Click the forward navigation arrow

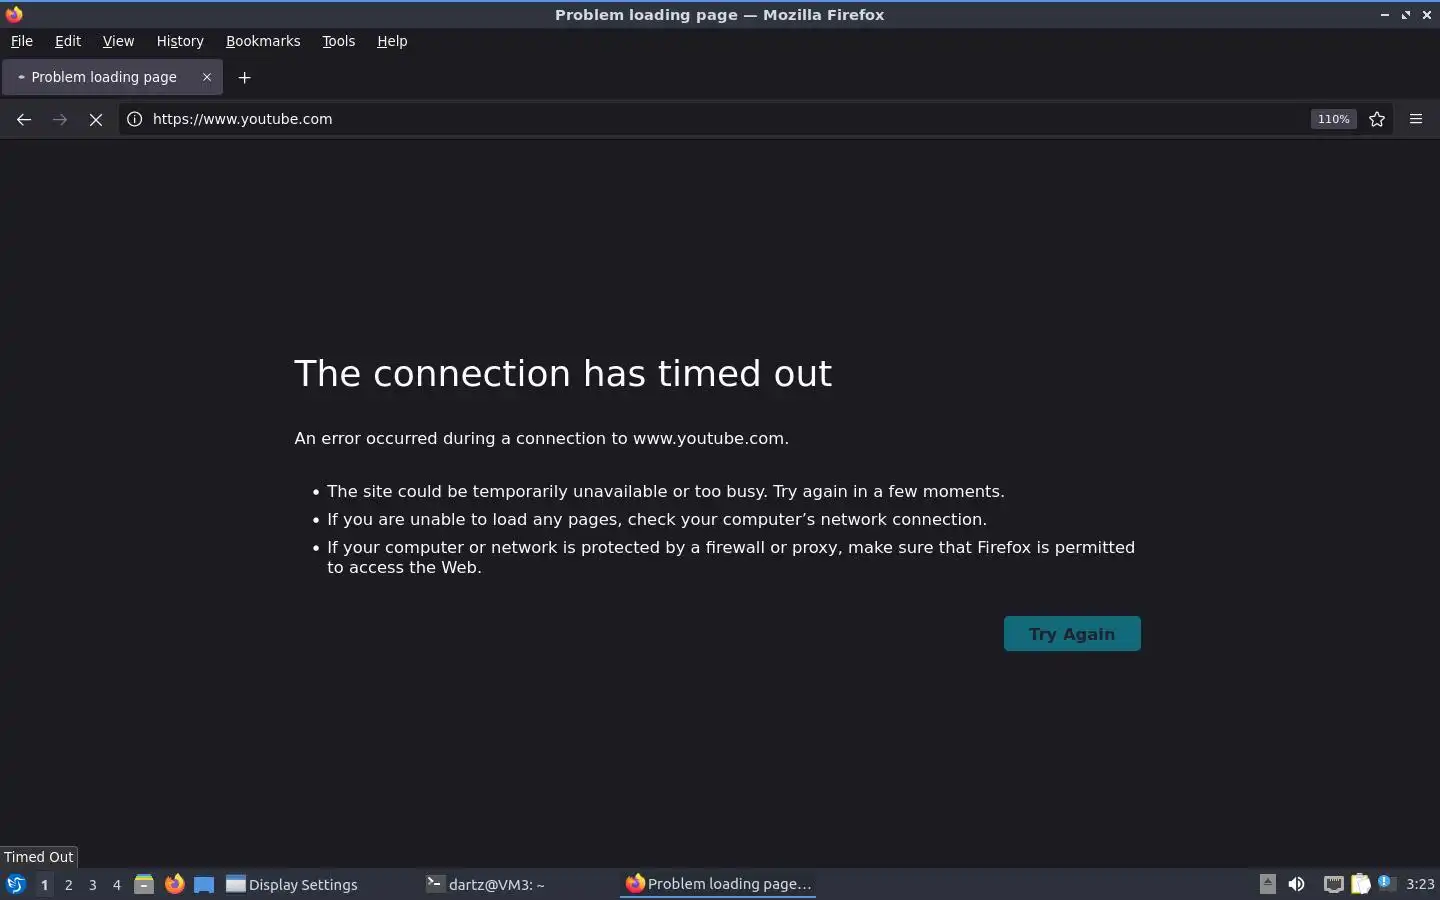[60, 119]
